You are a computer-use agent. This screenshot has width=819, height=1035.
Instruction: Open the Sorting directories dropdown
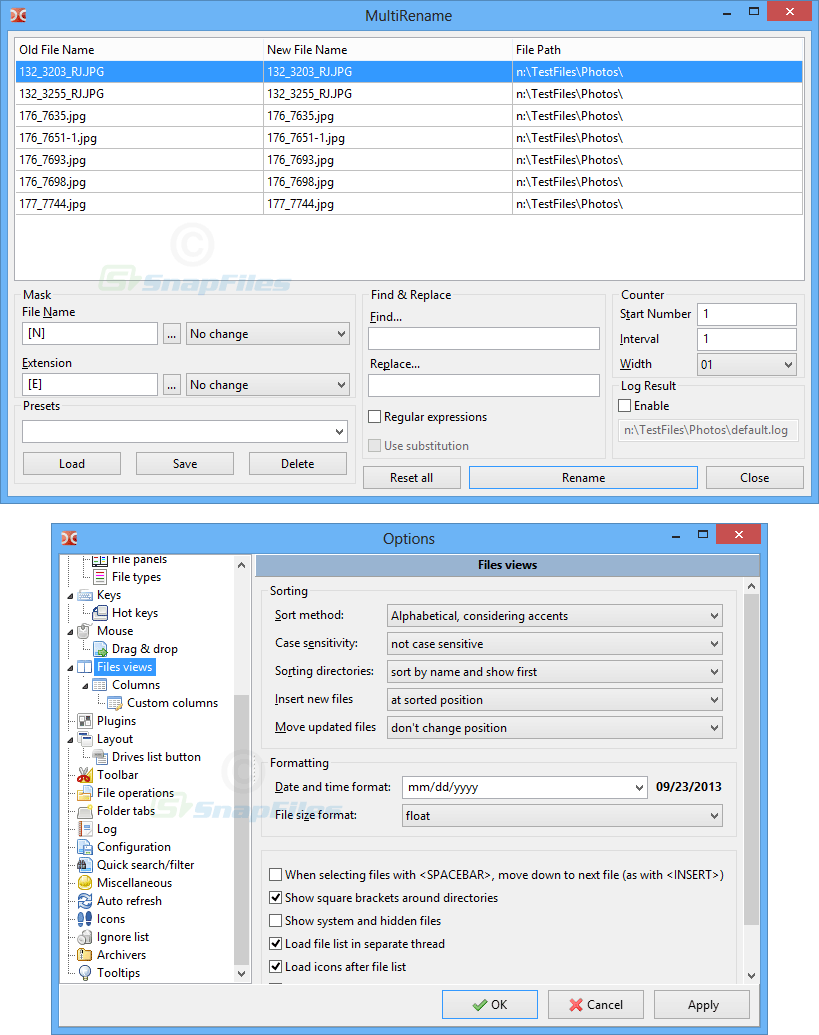click(554, 672)
